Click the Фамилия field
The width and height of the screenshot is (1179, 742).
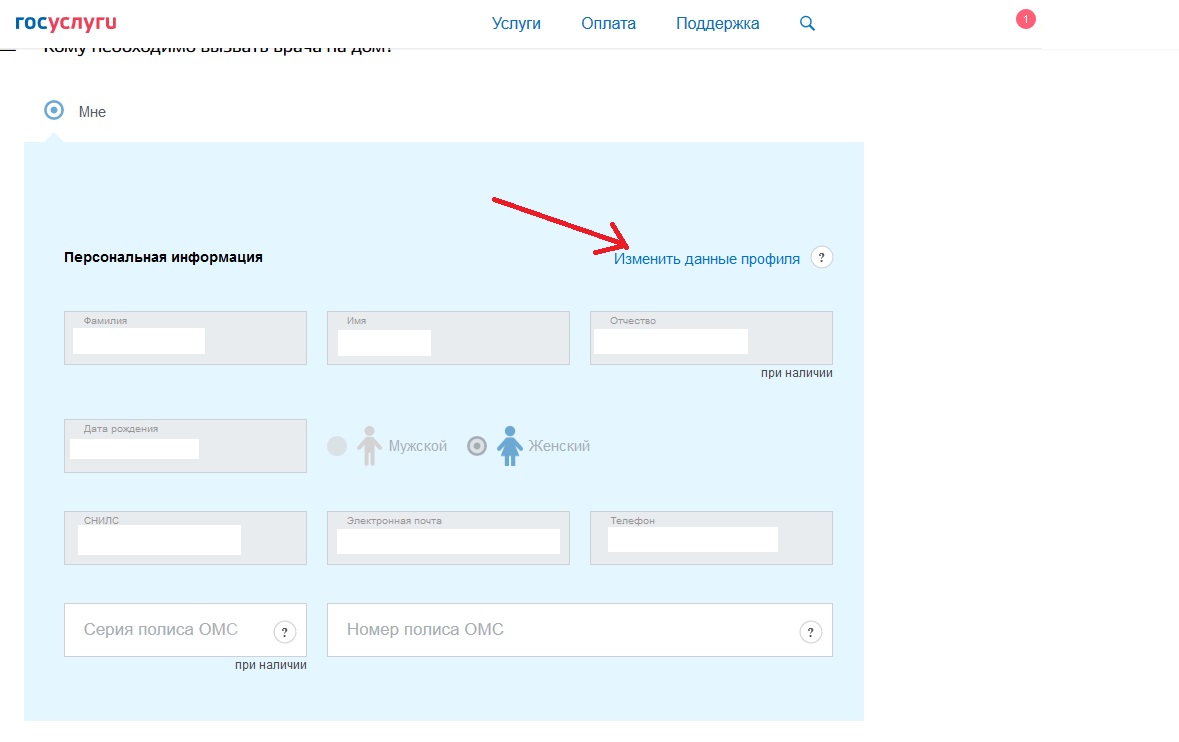point(185,338)
